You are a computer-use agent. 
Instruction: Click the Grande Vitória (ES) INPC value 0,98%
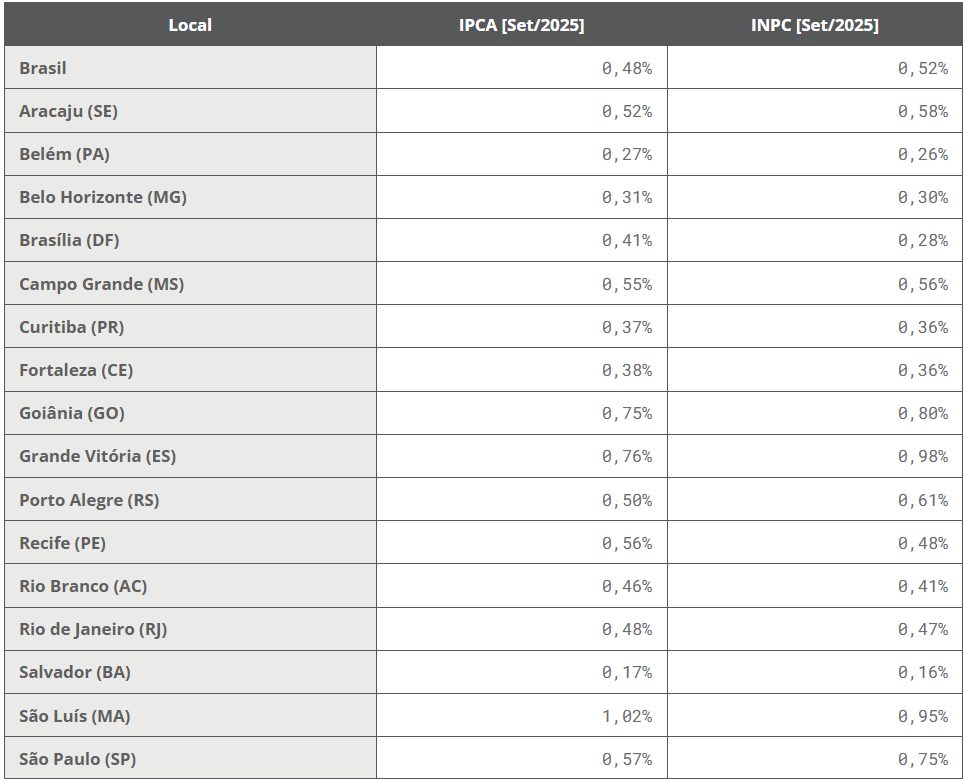point(922,456)
